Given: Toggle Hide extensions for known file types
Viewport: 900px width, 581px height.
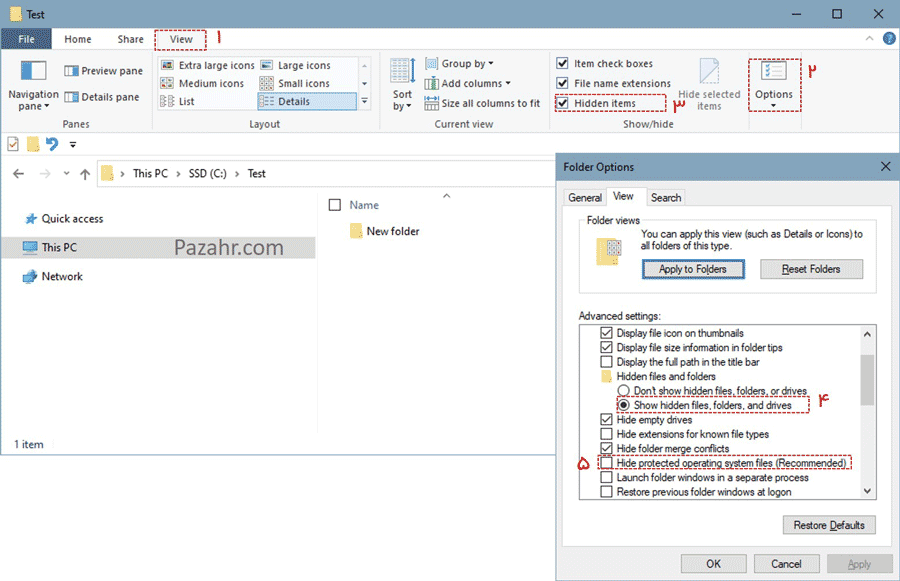Looking at the screenshot, I should 606,434.
